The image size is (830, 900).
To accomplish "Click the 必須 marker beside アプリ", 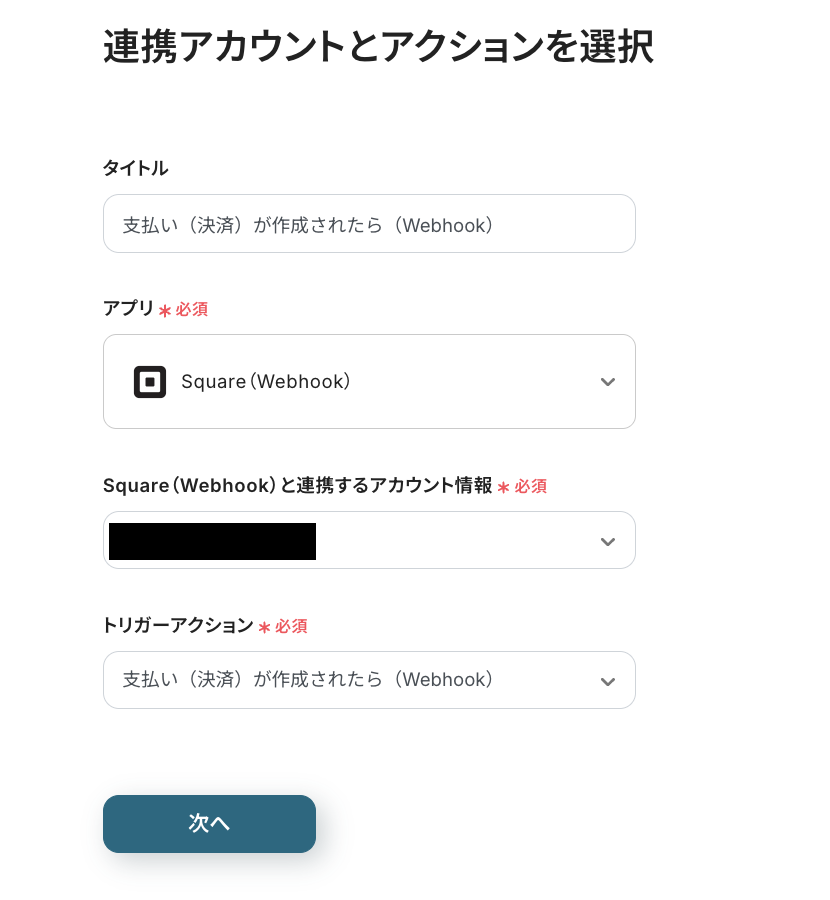I will click(192, 309).
